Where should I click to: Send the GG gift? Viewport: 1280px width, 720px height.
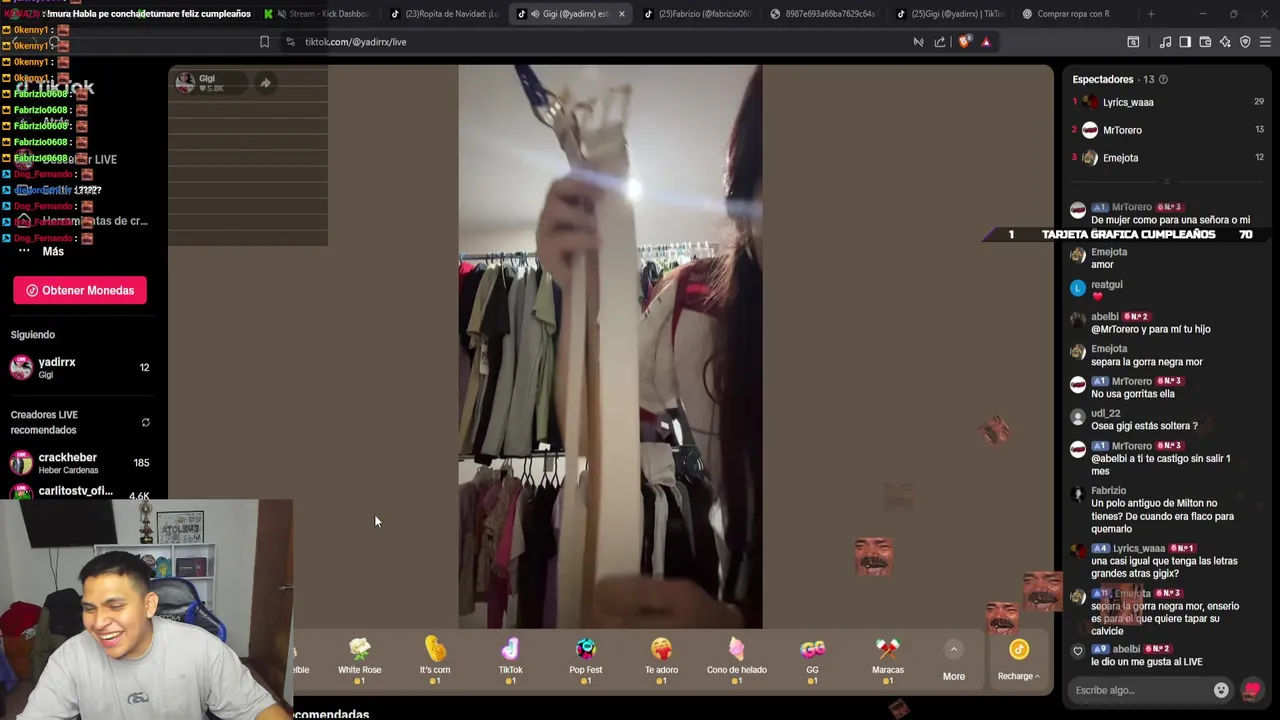pos(812,660)
